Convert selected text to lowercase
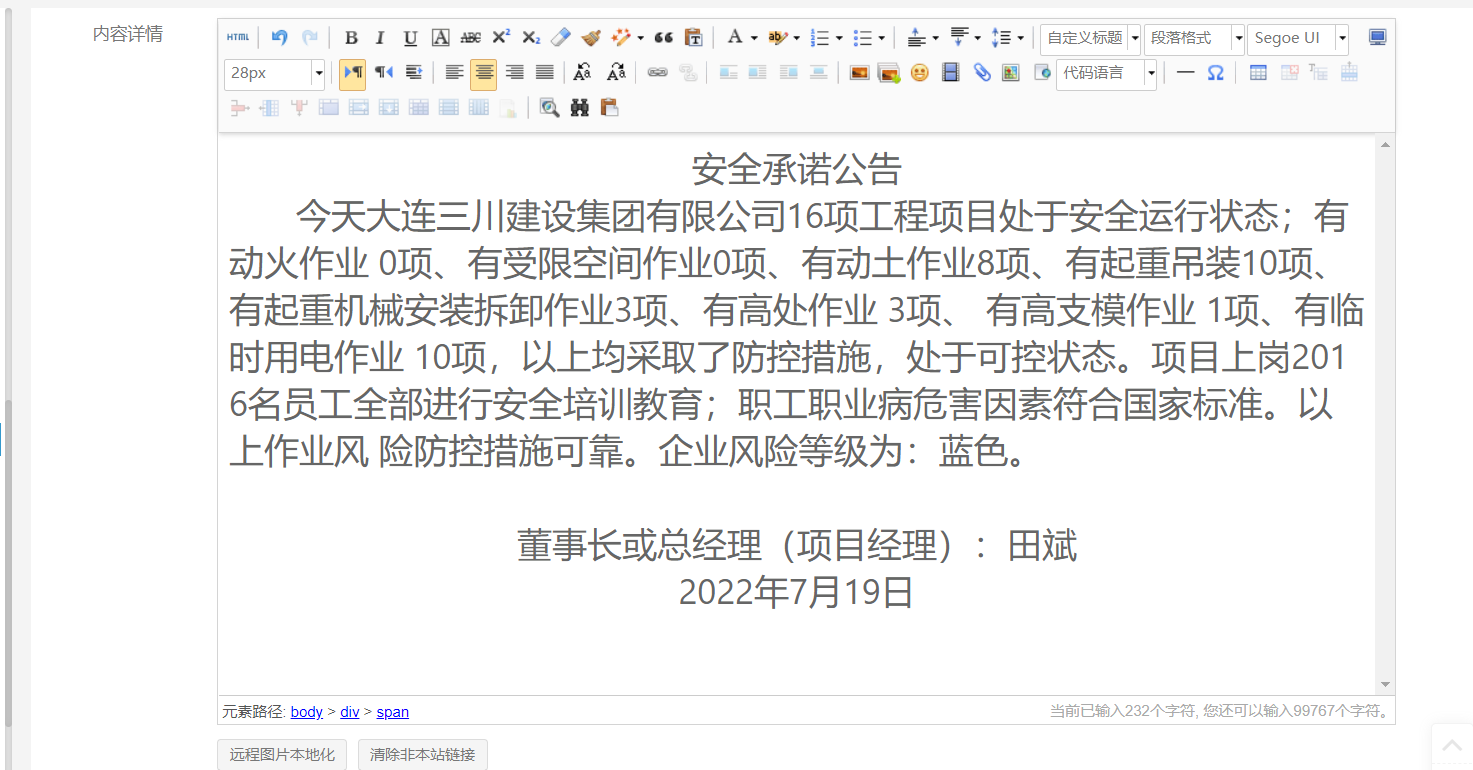 coord(616,73)
